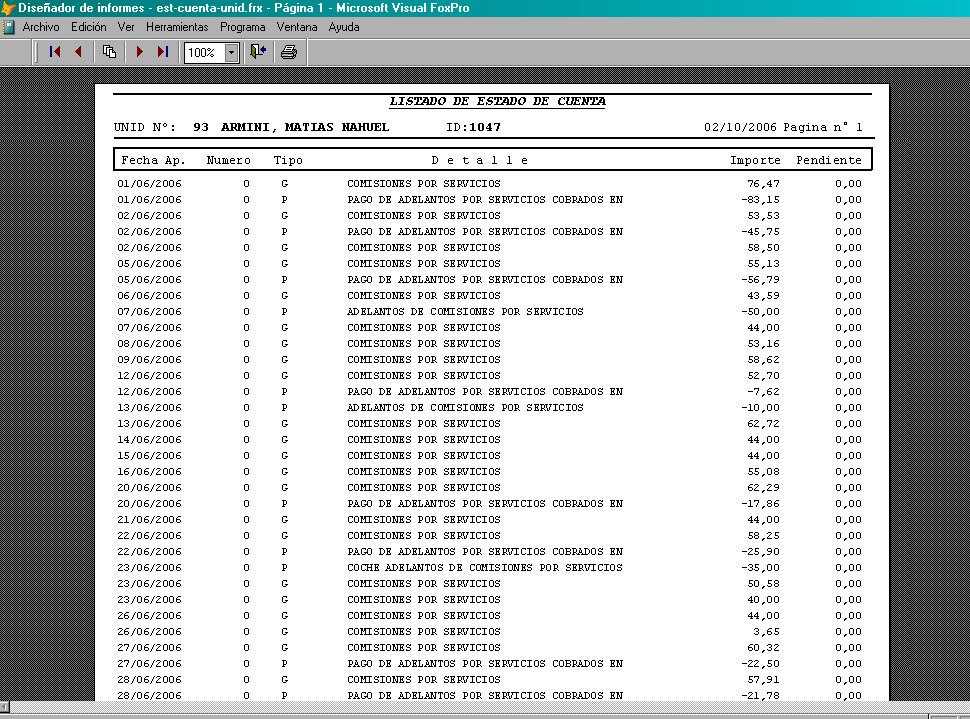Viewport: 970px width, 719px height.
Task: Click the importe value 60,32
Action: pyautogui.click(x=763, y=648)
